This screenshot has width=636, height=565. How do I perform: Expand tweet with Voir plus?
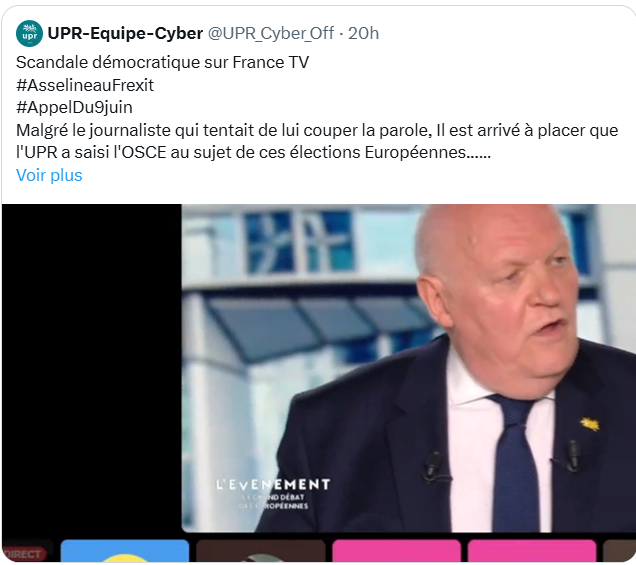49,175
